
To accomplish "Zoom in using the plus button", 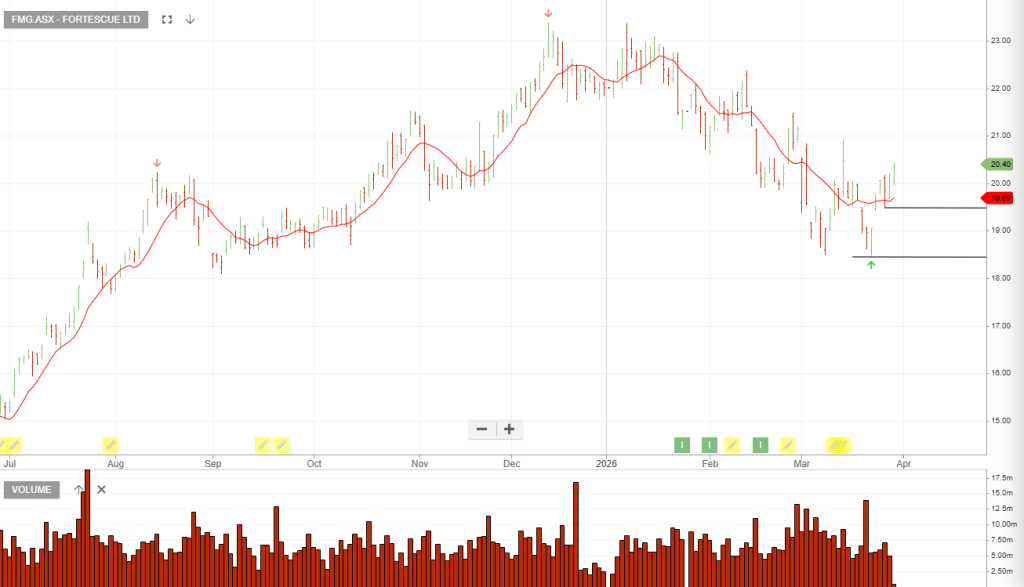I will pos(509,429).
